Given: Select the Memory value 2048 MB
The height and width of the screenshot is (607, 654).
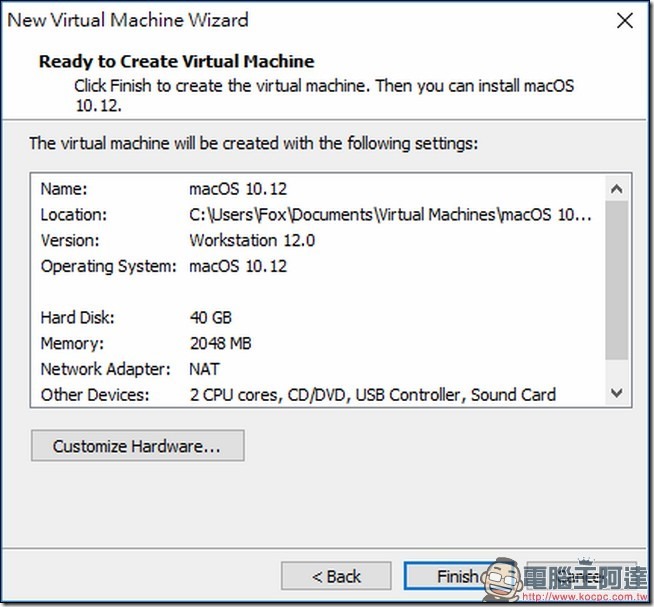Looking at the screenshot, I should (220, 343).
